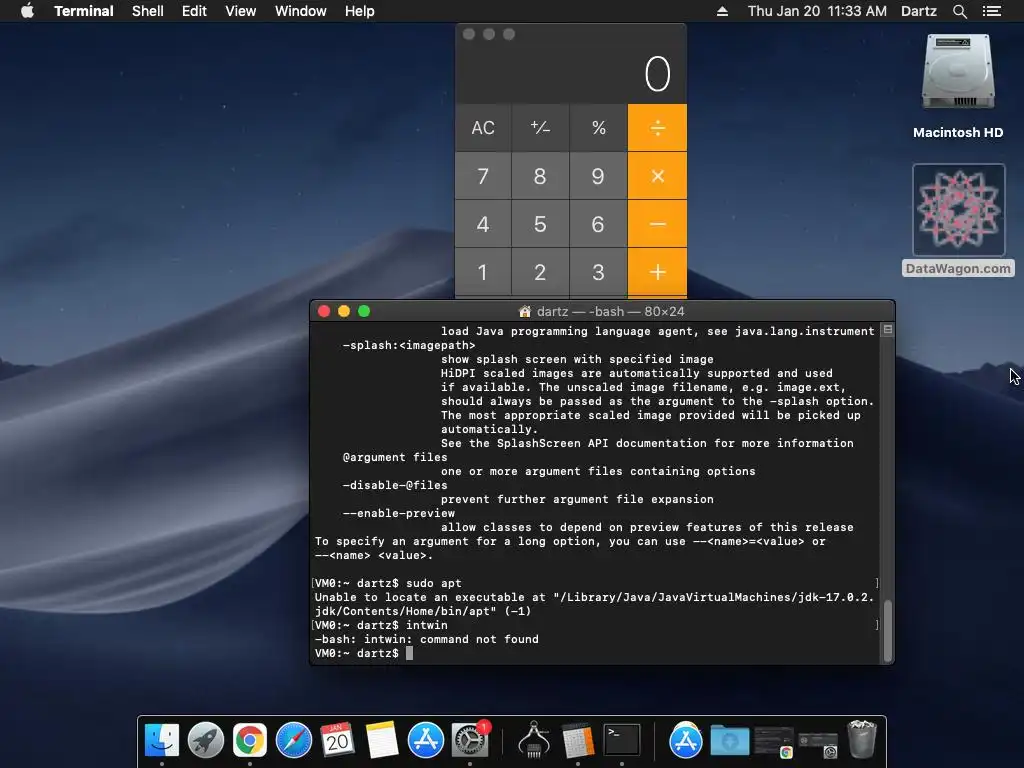Viewport: 1024px width, 768px height.
Task: Click the multiply operator in Calculator
Action: (x=658, y=176)
